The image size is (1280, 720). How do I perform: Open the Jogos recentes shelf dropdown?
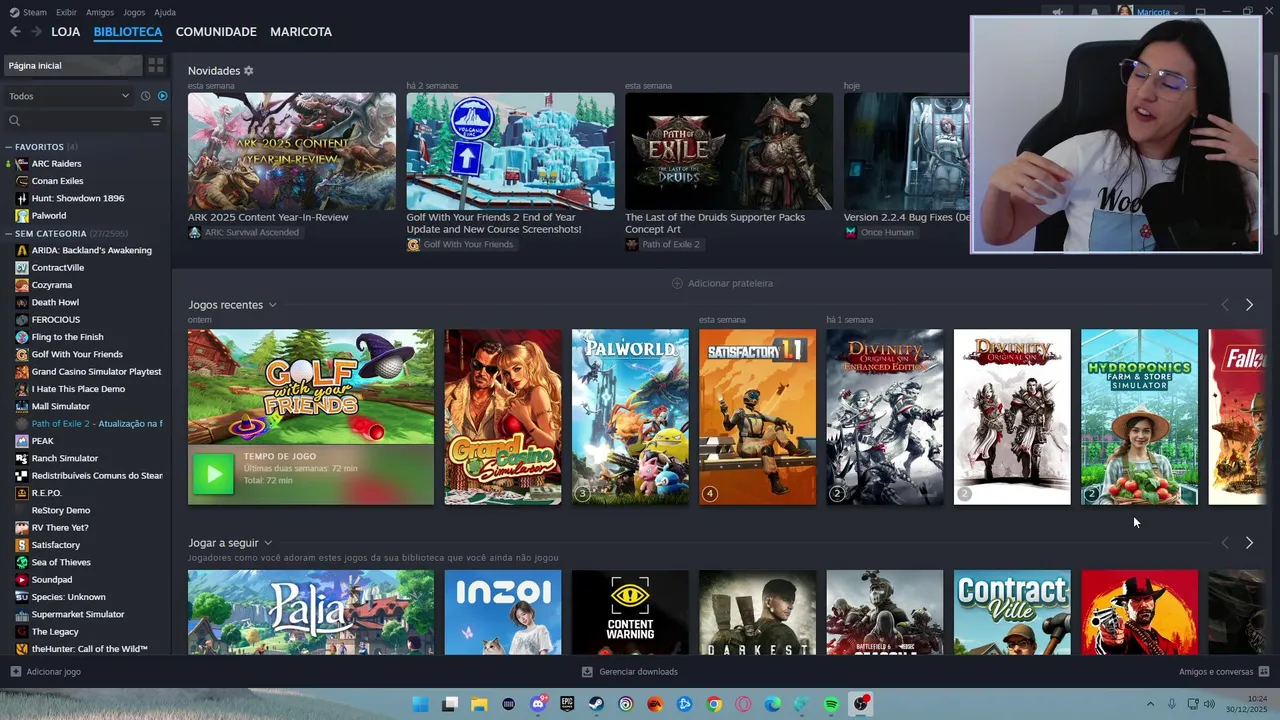point(272,305)
